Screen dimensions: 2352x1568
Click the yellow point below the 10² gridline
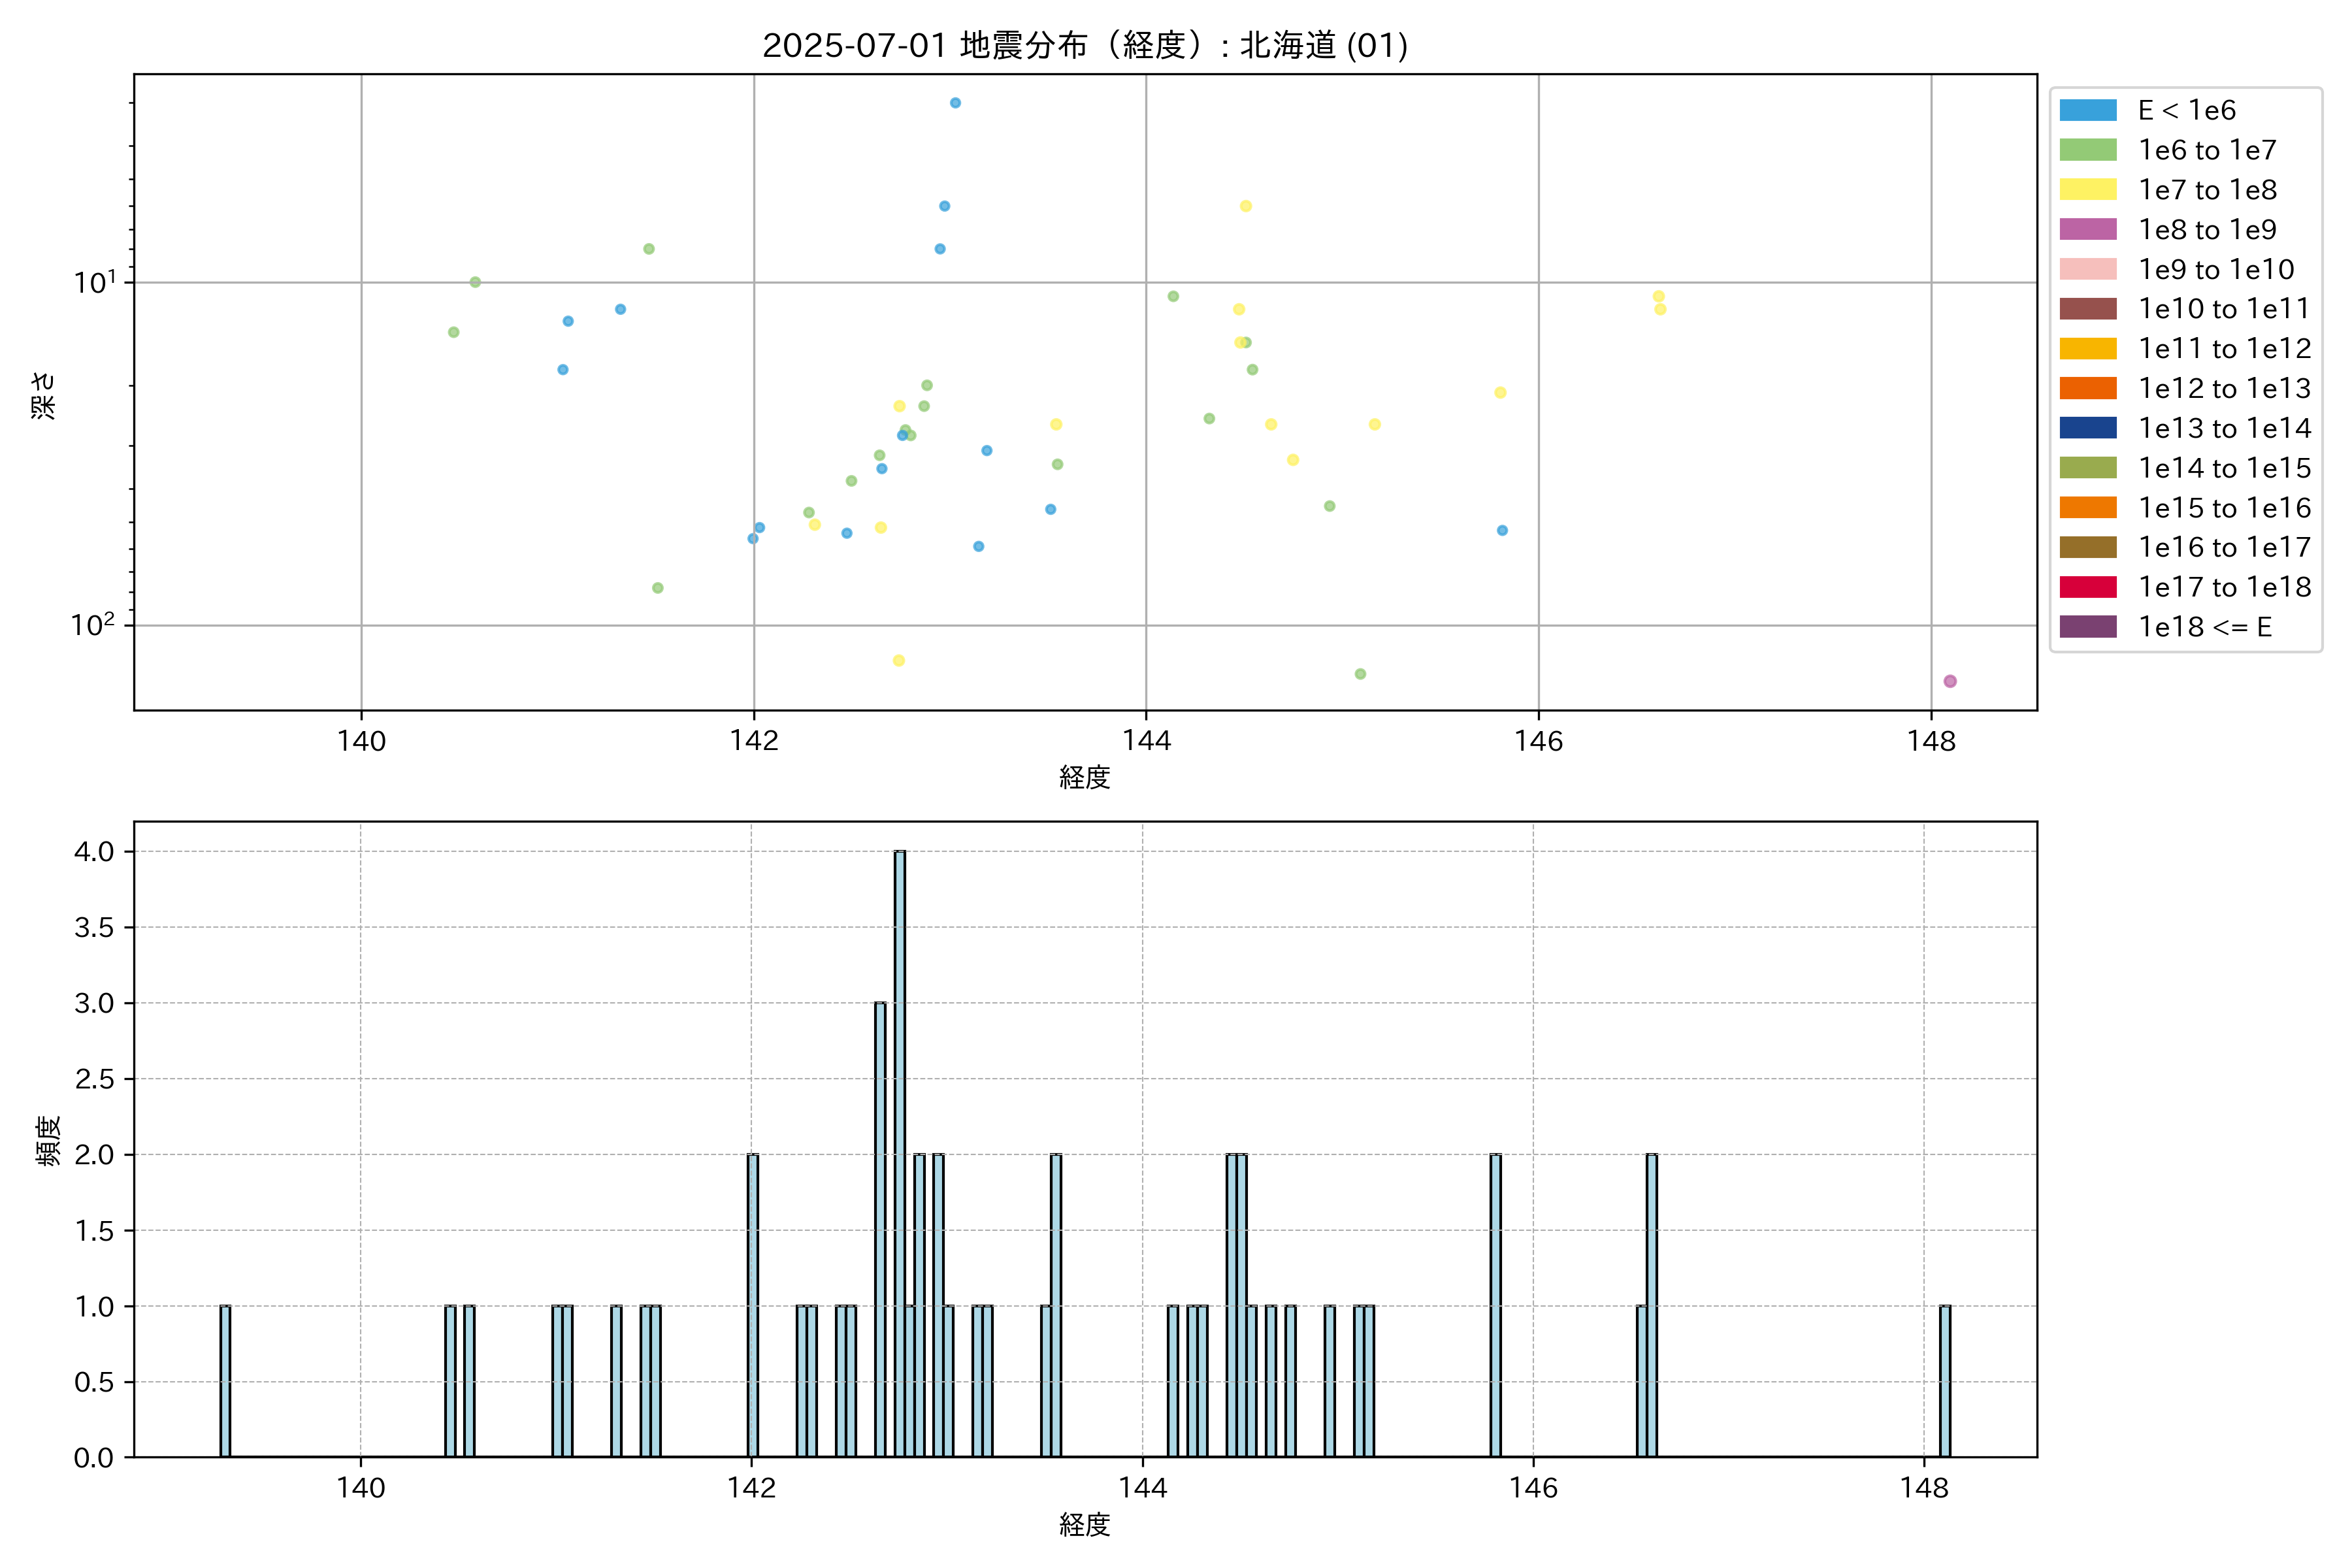pyautogui.click(x=898, y=660)
